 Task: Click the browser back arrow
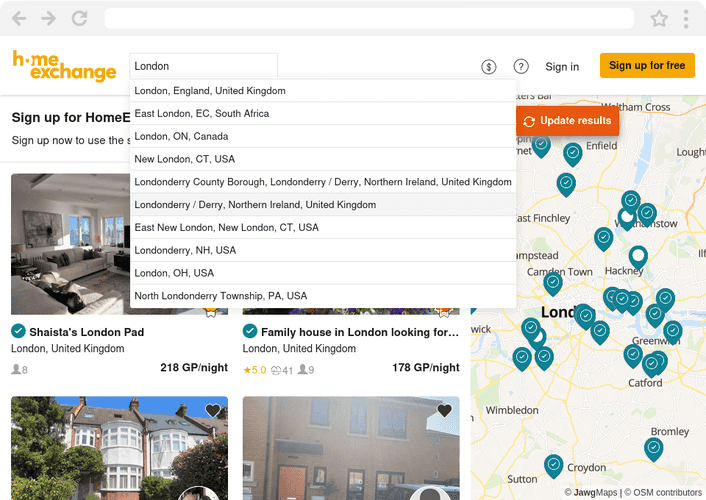19,18
